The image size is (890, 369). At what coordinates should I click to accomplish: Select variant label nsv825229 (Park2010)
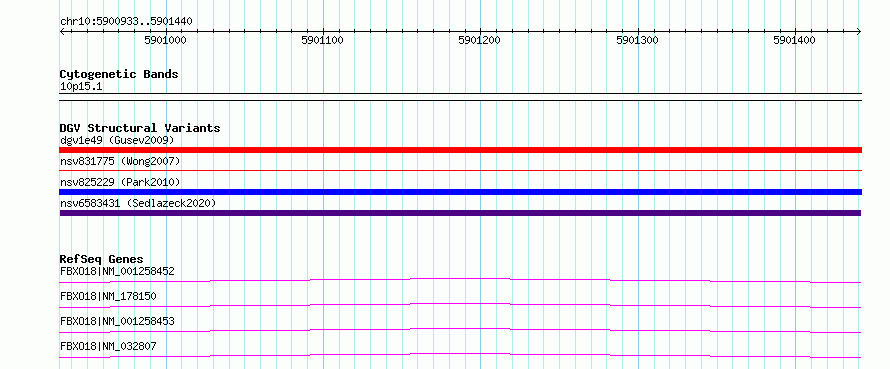point(120,182)
